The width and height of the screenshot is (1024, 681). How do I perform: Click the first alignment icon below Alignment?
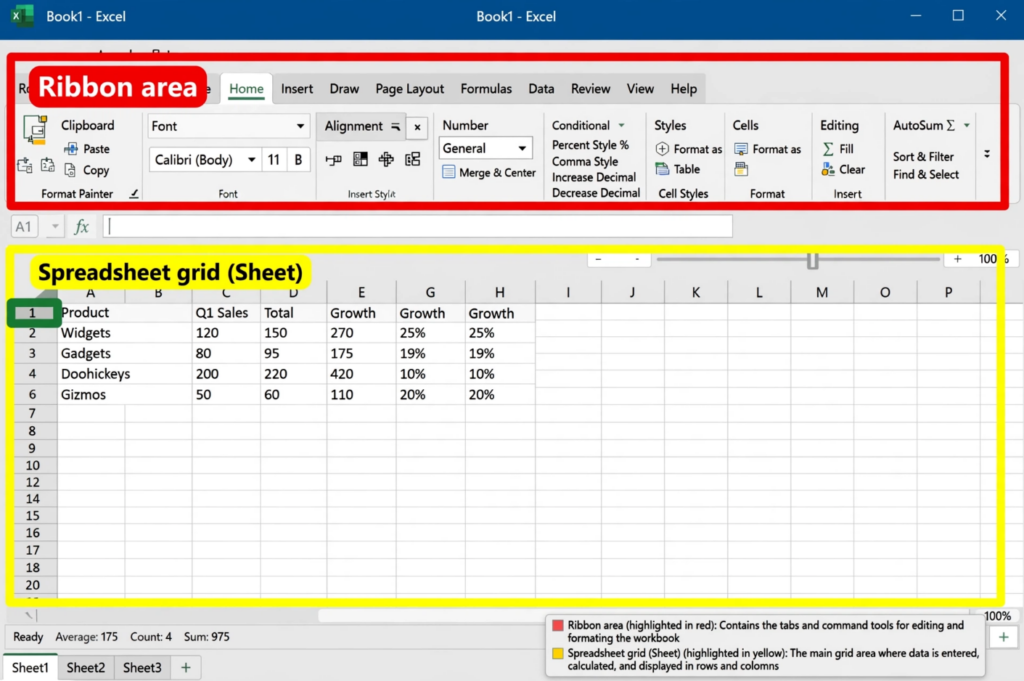coord(334,159)
